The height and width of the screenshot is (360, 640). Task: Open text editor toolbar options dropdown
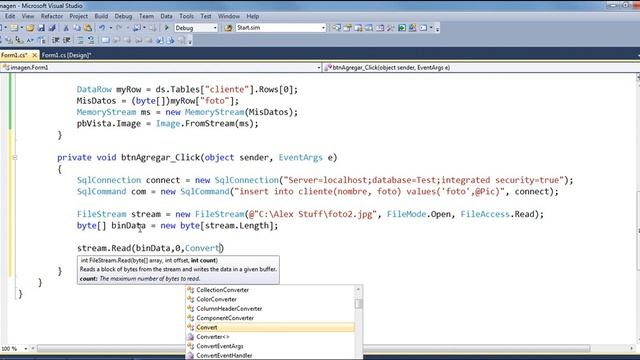(190, 41)
